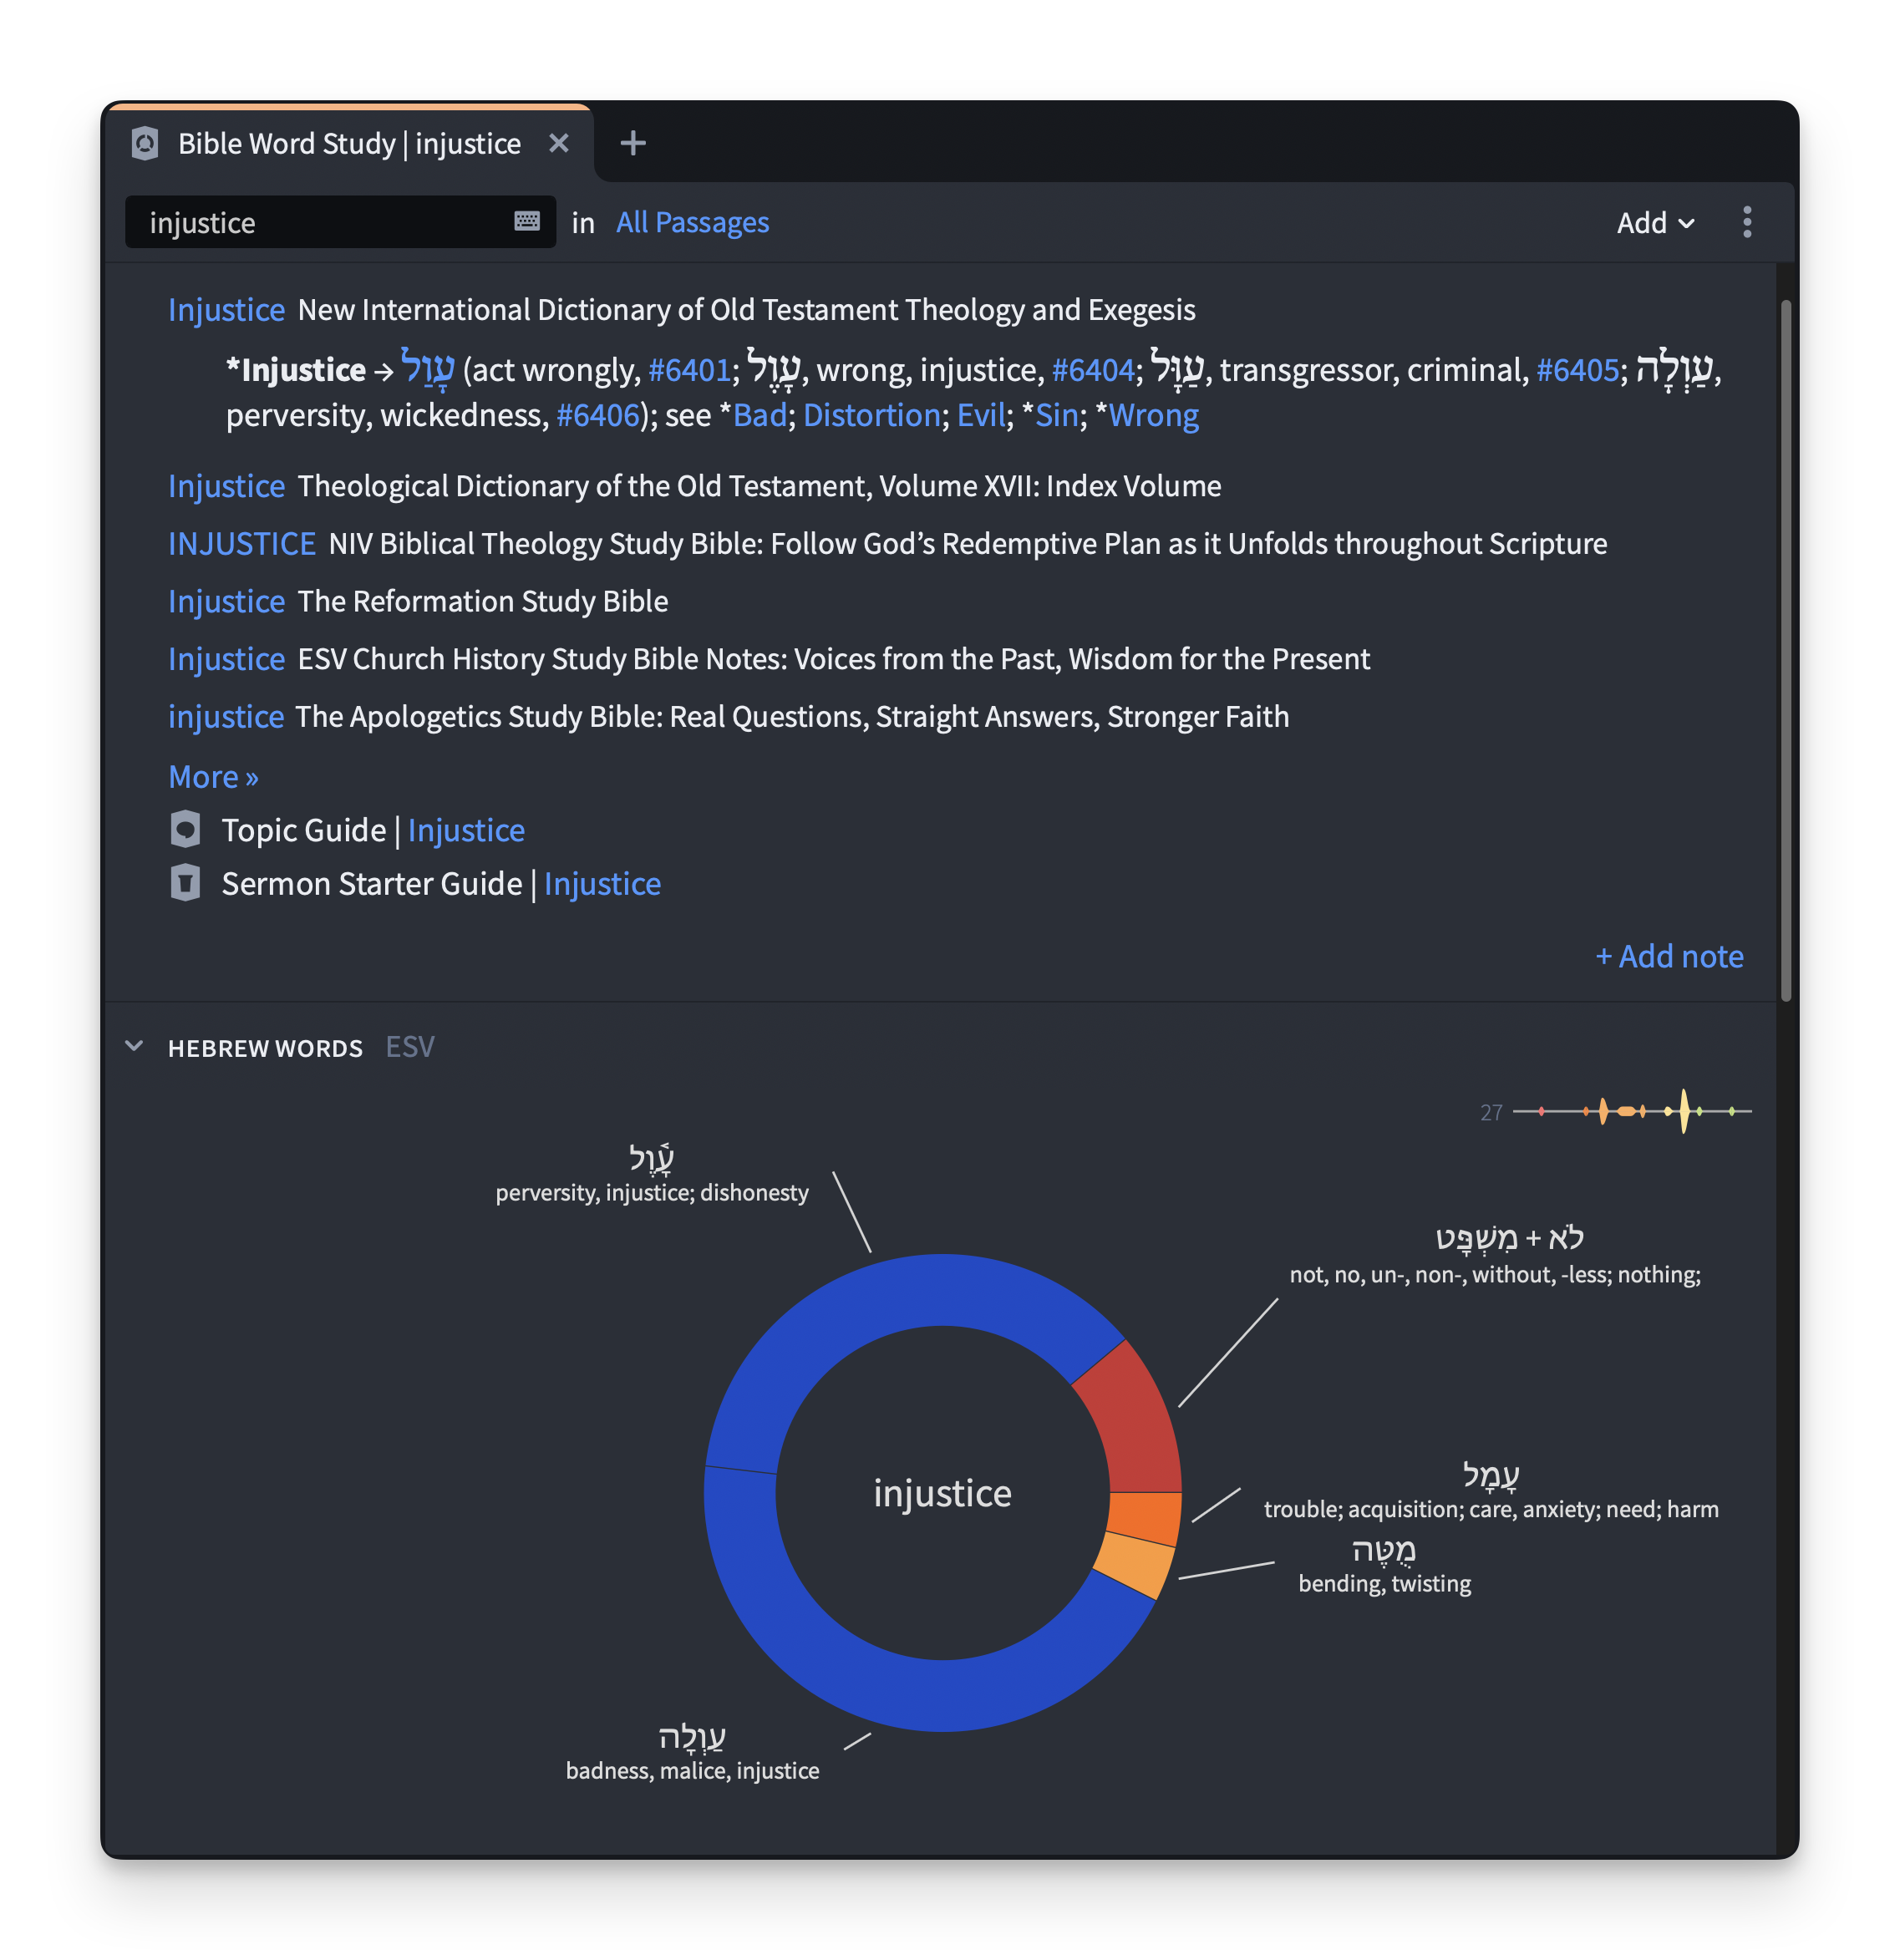Open the All Passages selector
The image size is (1900, 1960).
click(692, 222)
